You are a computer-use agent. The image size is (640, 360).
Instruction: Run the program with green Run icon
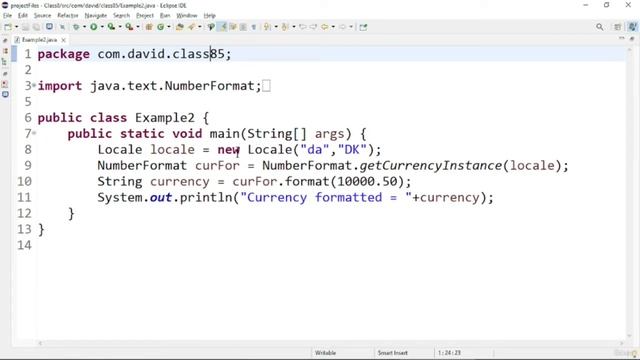pyautogui.click(x=93, y=27)
